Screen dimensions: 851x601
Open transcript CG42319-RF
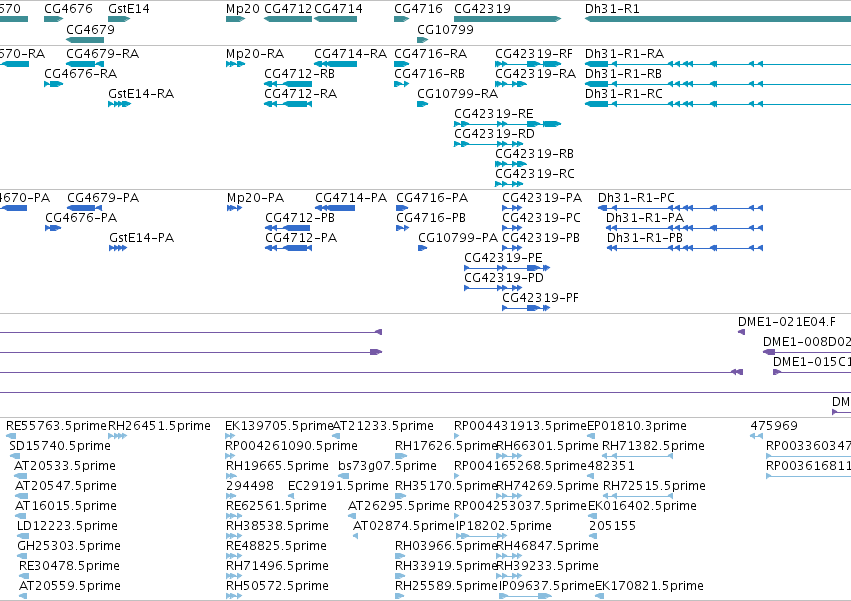point(534,54)
